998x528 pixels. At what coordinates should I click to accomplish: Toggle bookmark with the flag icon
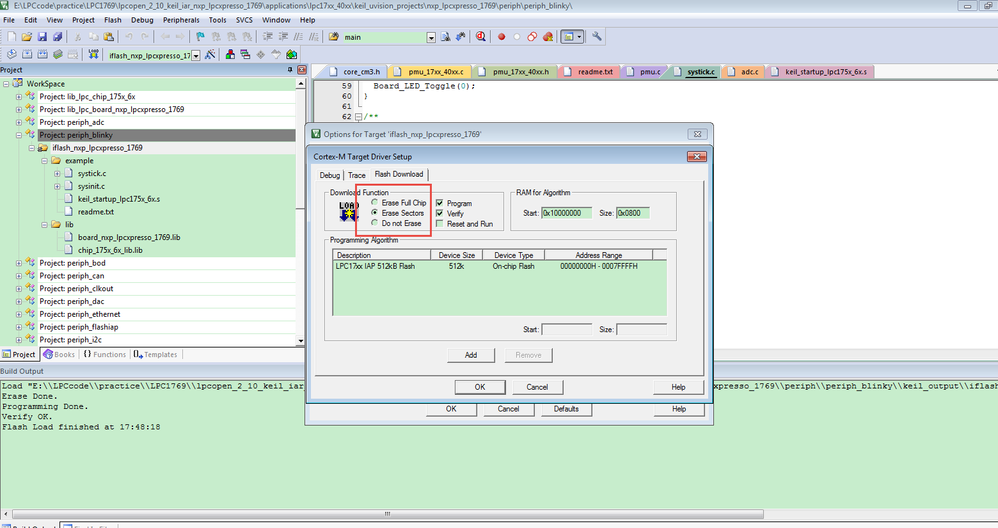200,37
